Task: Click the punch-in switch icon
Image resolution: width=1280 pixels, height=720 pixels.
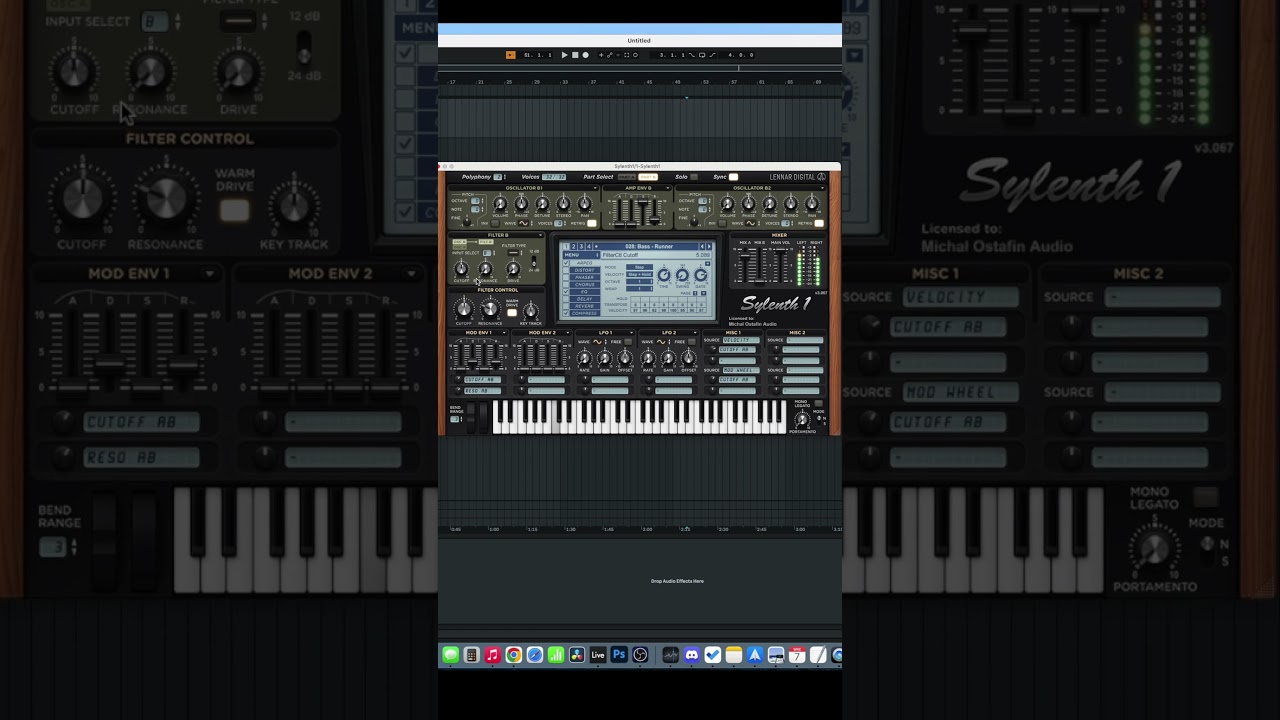Action: pos(691,55)
